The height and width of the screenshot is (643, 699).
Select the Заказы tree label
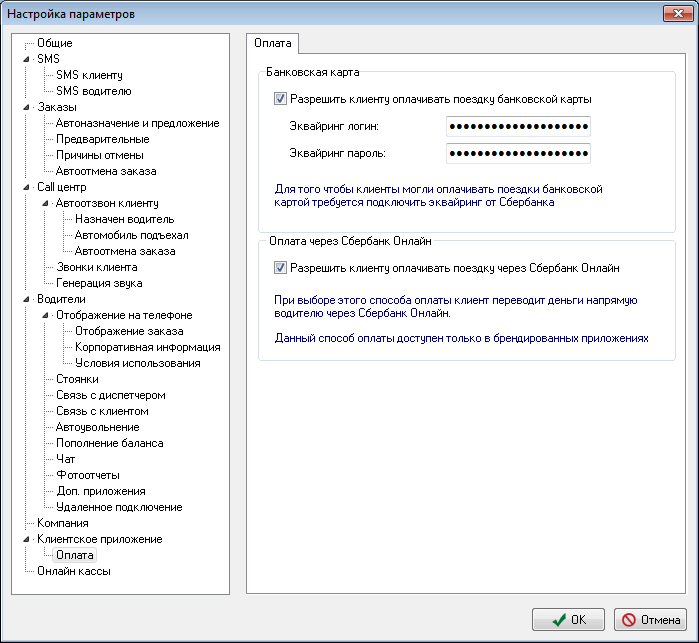pos(57,107)
